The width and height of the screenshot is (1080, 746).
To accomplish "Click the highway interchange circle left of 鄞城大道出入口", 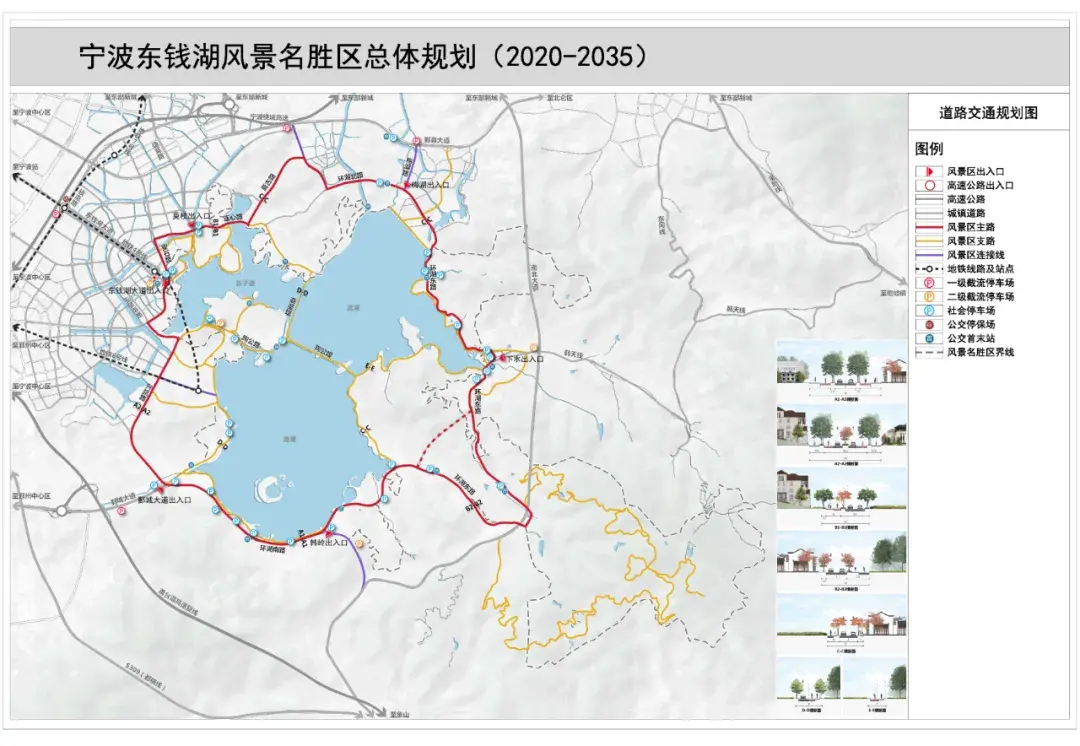I will point(62,511).
